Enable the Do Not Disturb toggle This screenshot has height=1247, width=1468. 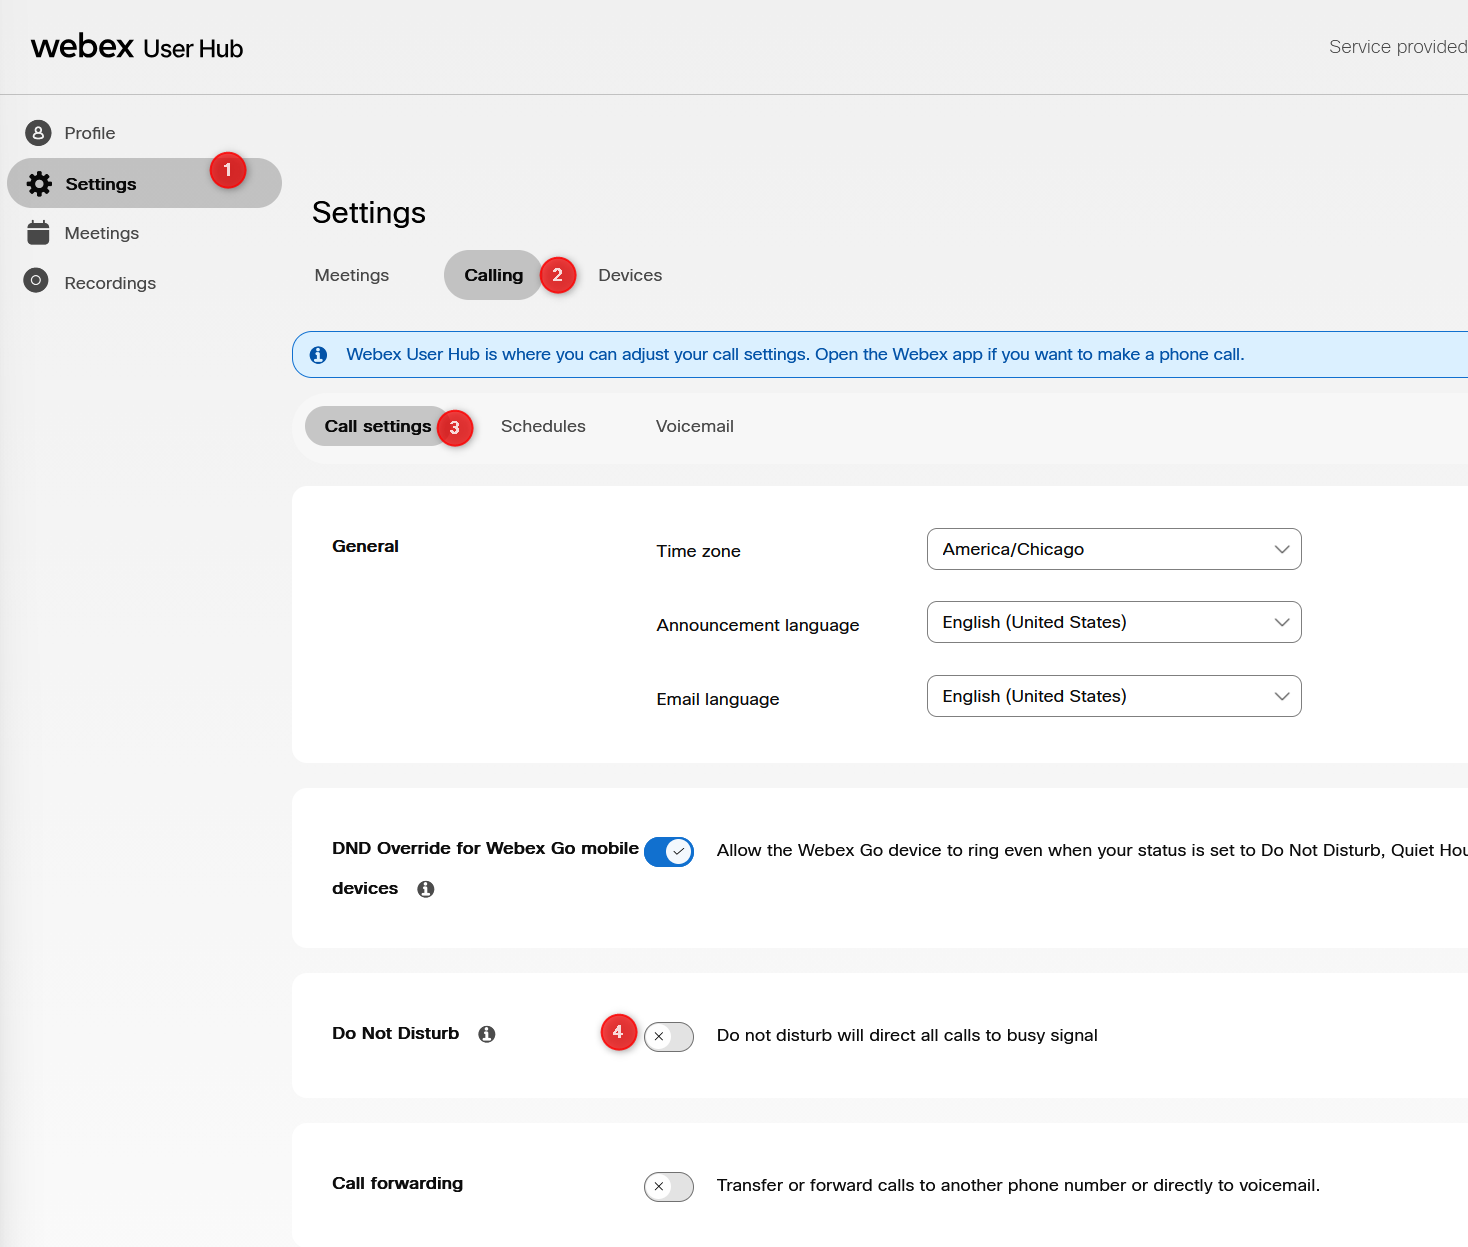[x=669, y=1037]
